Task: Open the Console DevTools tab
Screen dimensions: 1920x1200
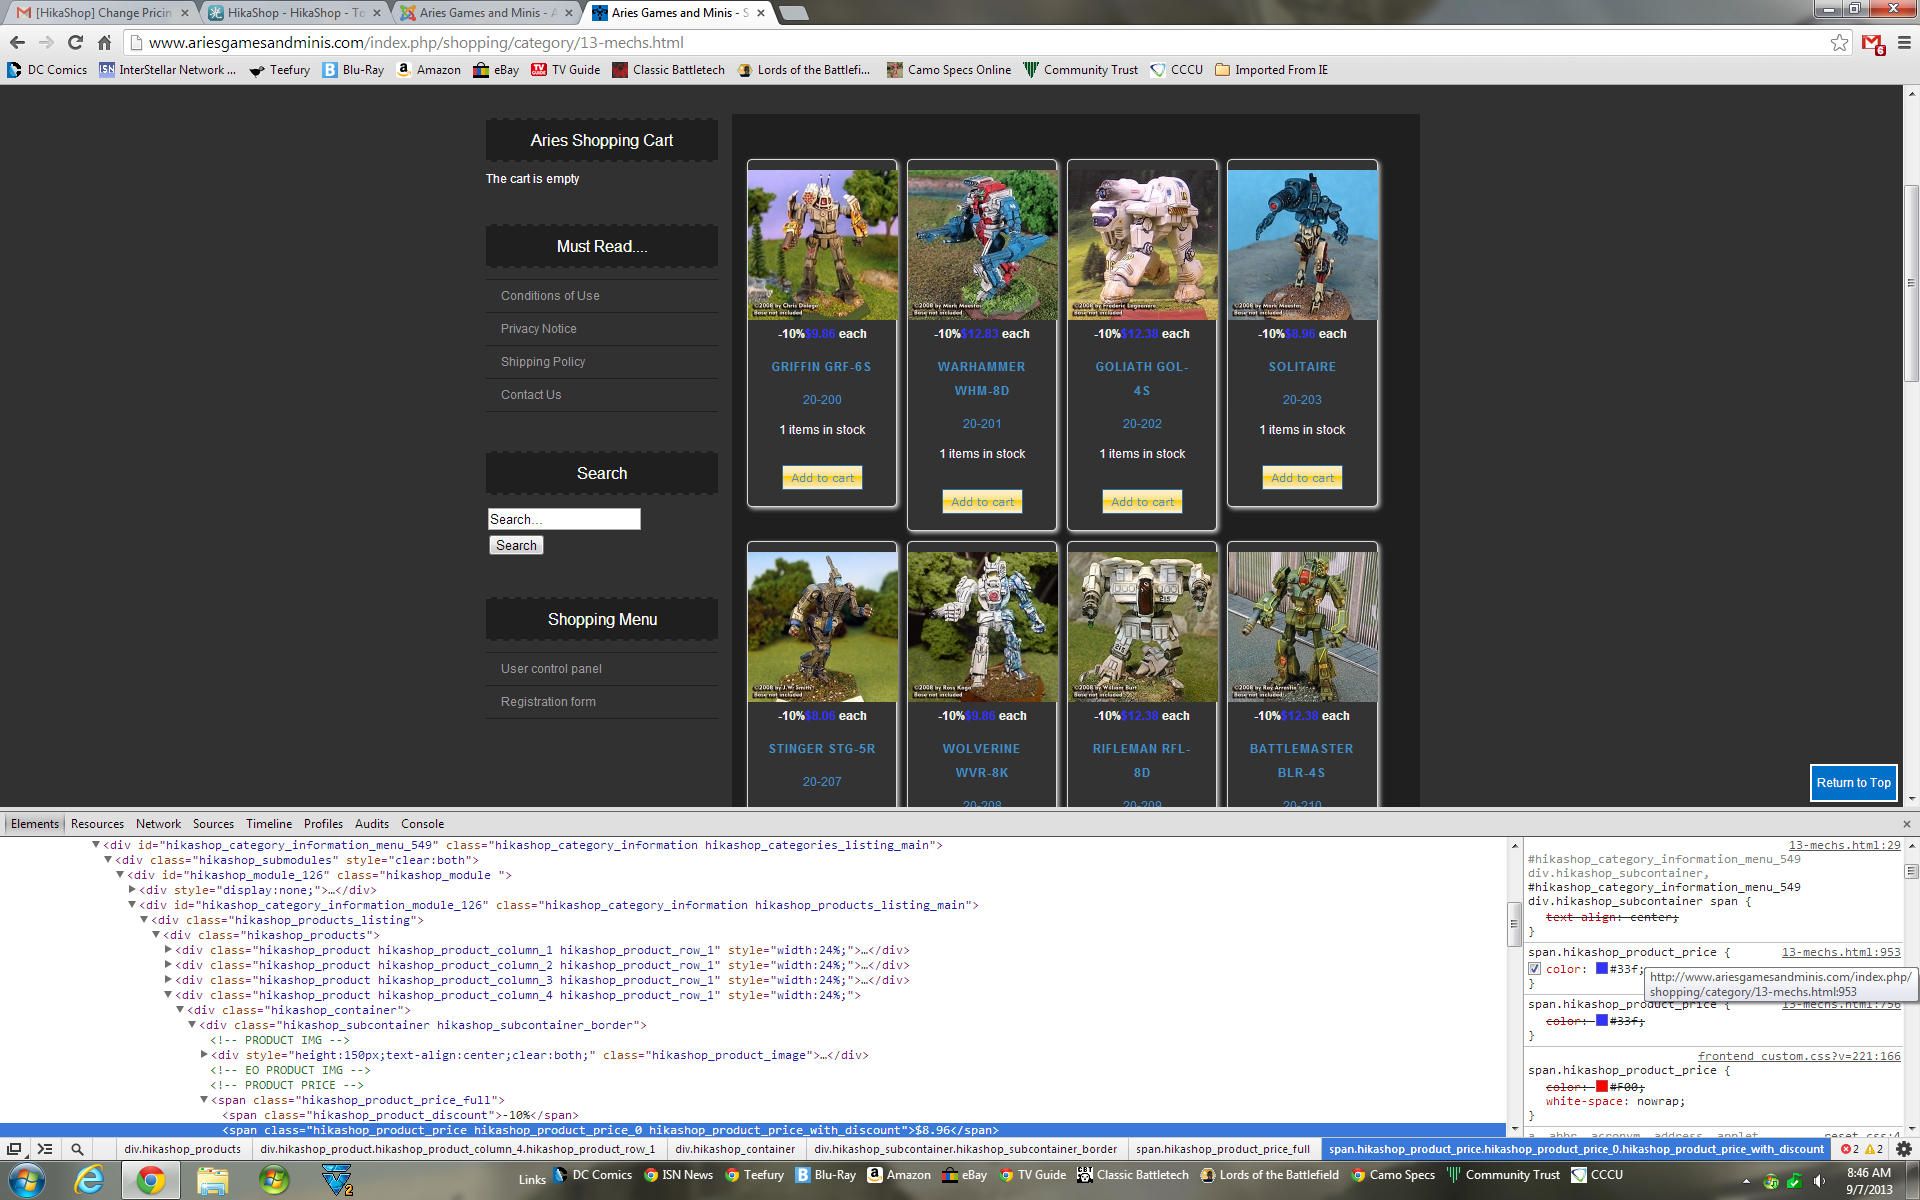Action: (x=422, y=824)
